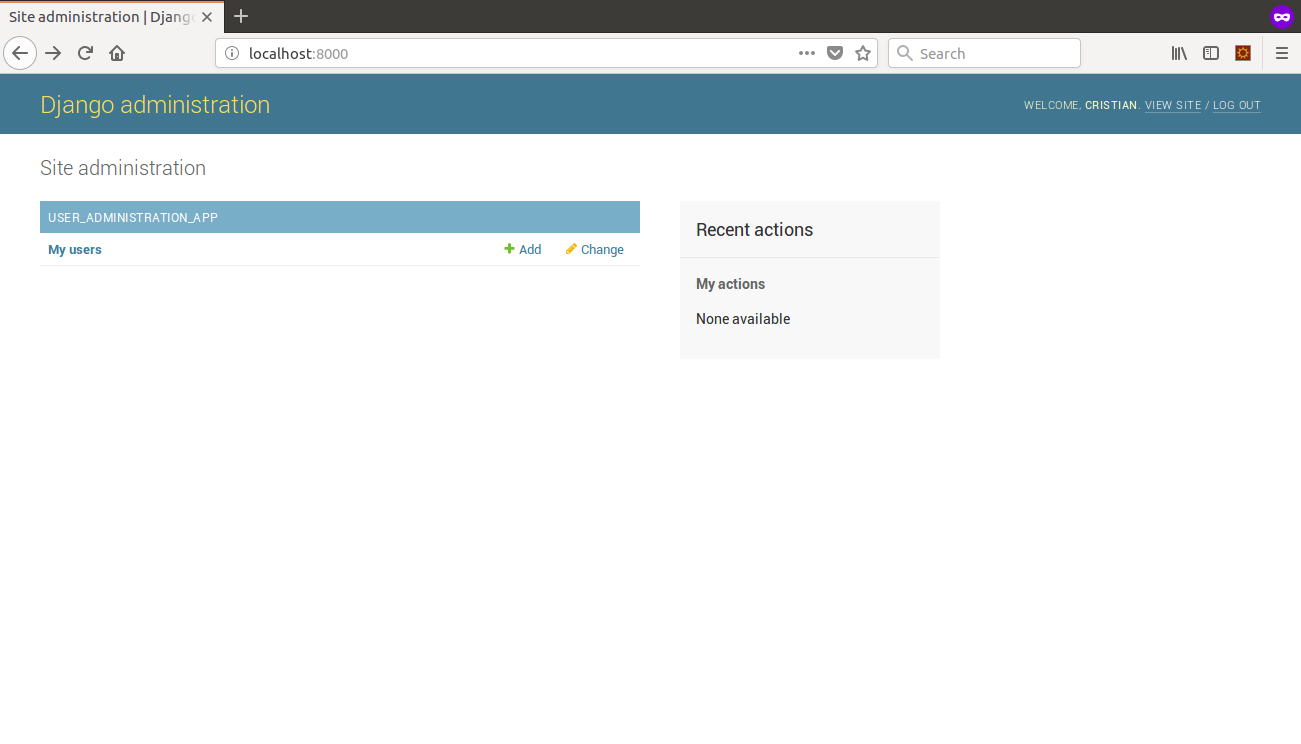Viewport: 1301px width, 744px height.
Task: Open the browser home page
Action: (117, 53)
